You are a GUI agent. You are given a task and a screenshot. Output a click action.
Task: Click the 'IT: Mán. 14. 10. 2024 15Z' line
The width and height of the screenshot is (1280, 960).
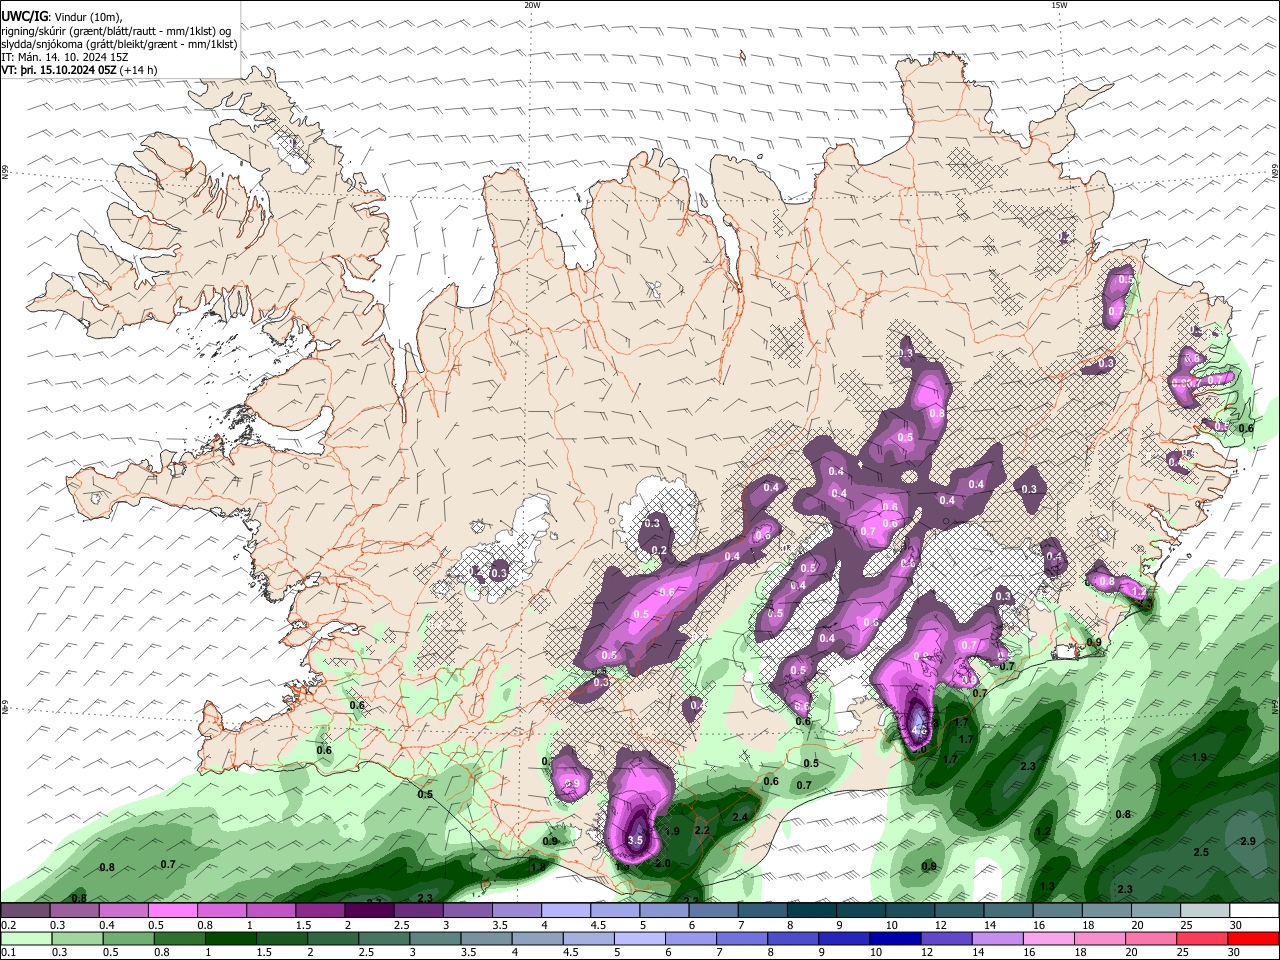pos(67,57)
